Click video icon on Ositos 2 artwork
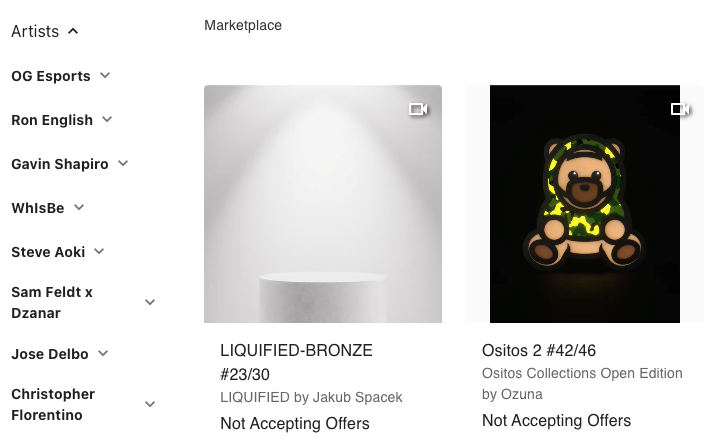The height and width of the screenshot is (439, 714). 680,109
